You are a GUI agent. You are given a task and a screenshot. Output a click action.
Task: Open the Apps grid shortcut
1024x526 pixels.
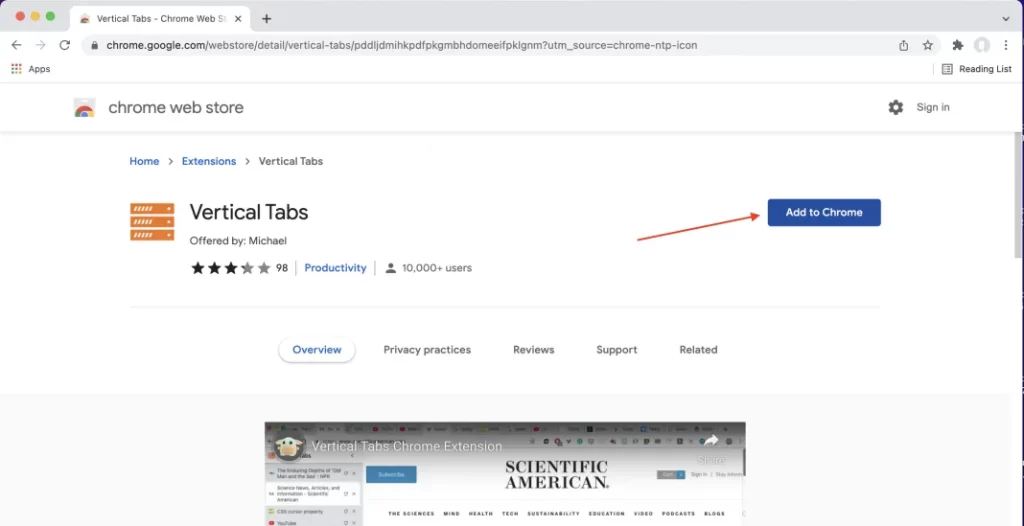30,69
